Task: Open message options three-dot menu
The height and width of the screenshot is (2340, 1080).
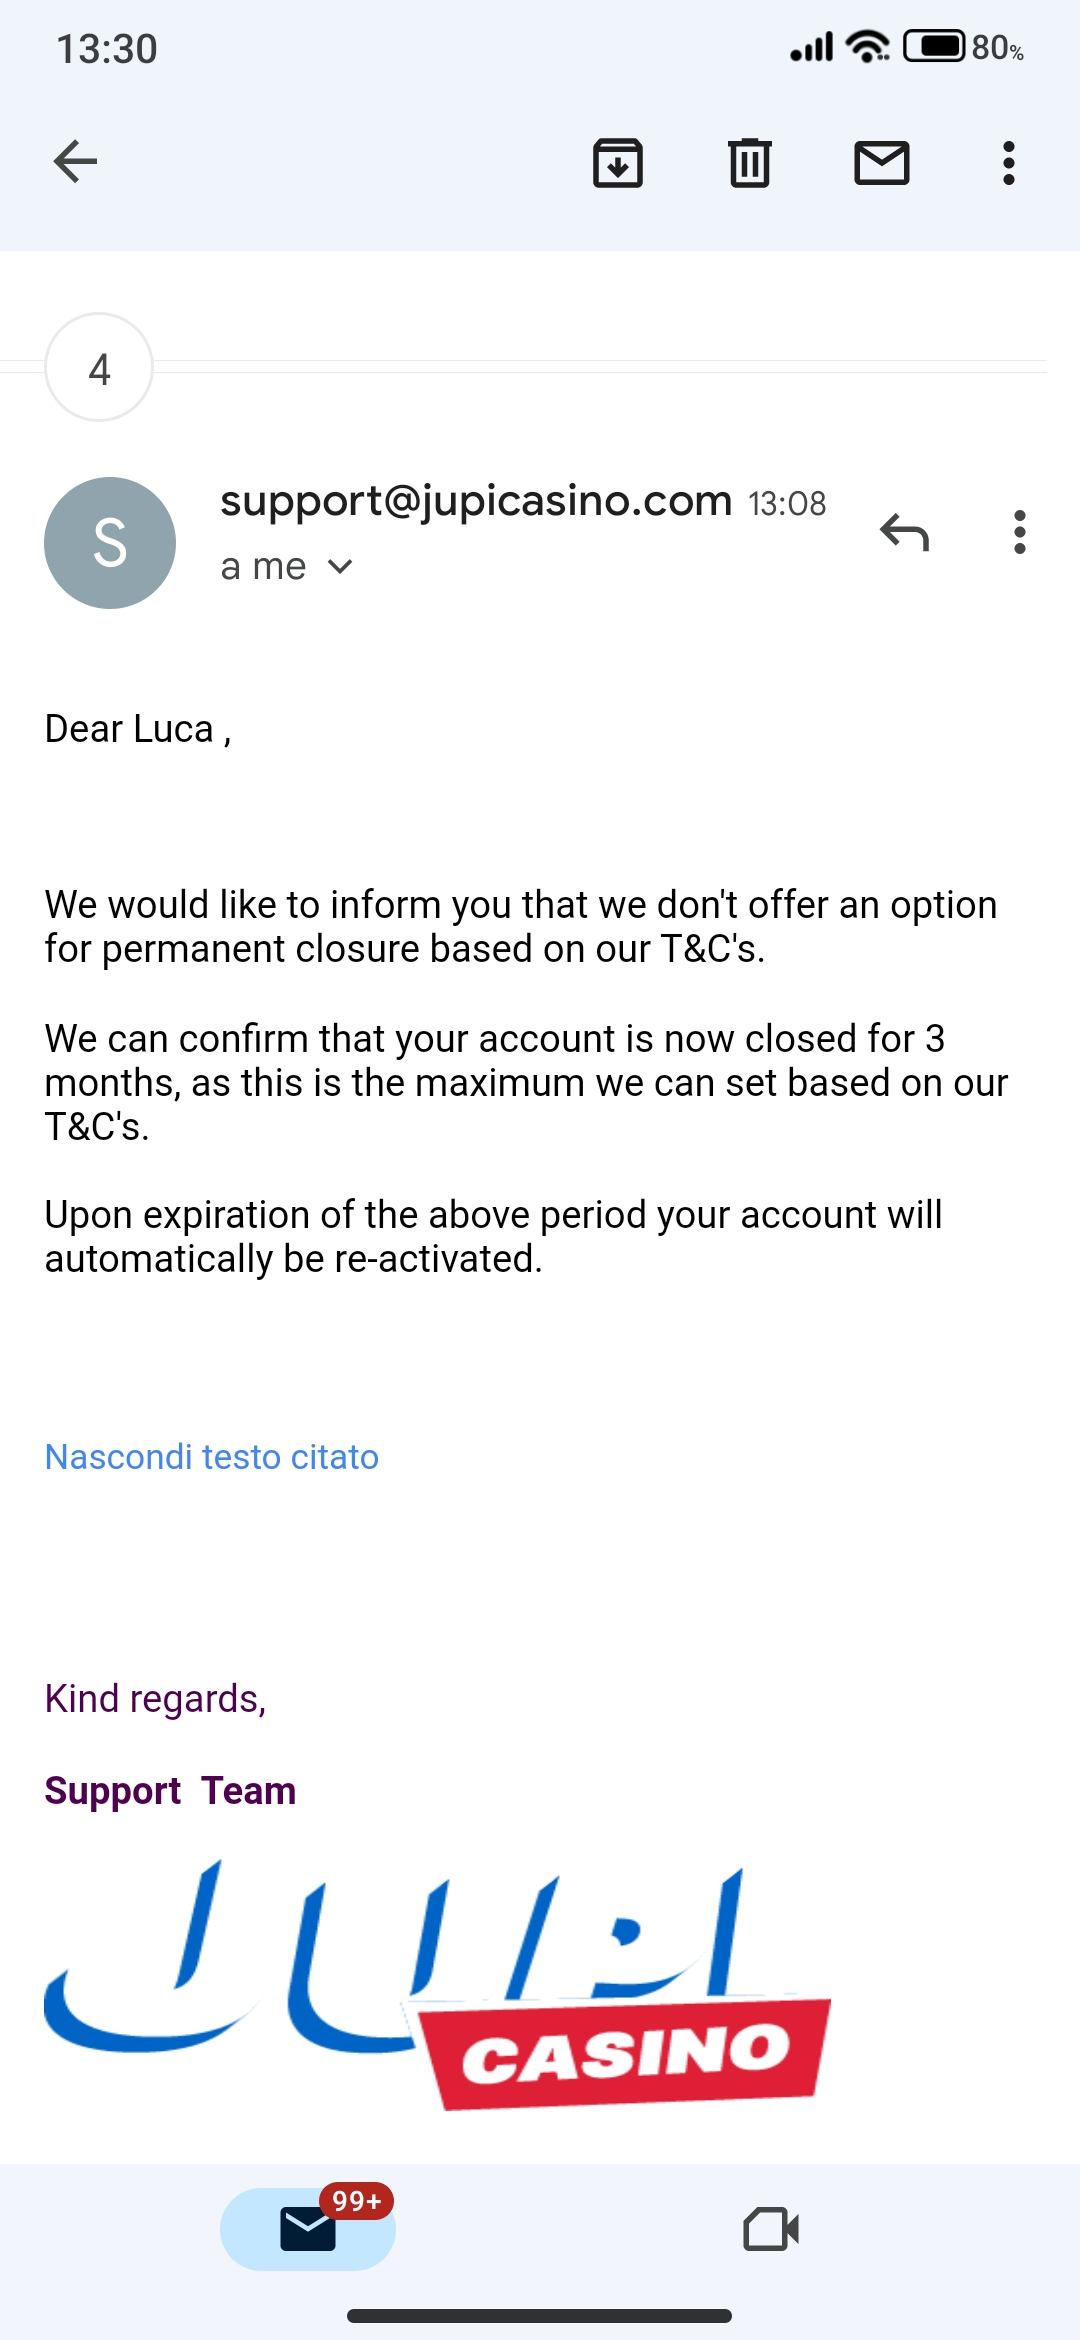Action: tap(1019, 532)
